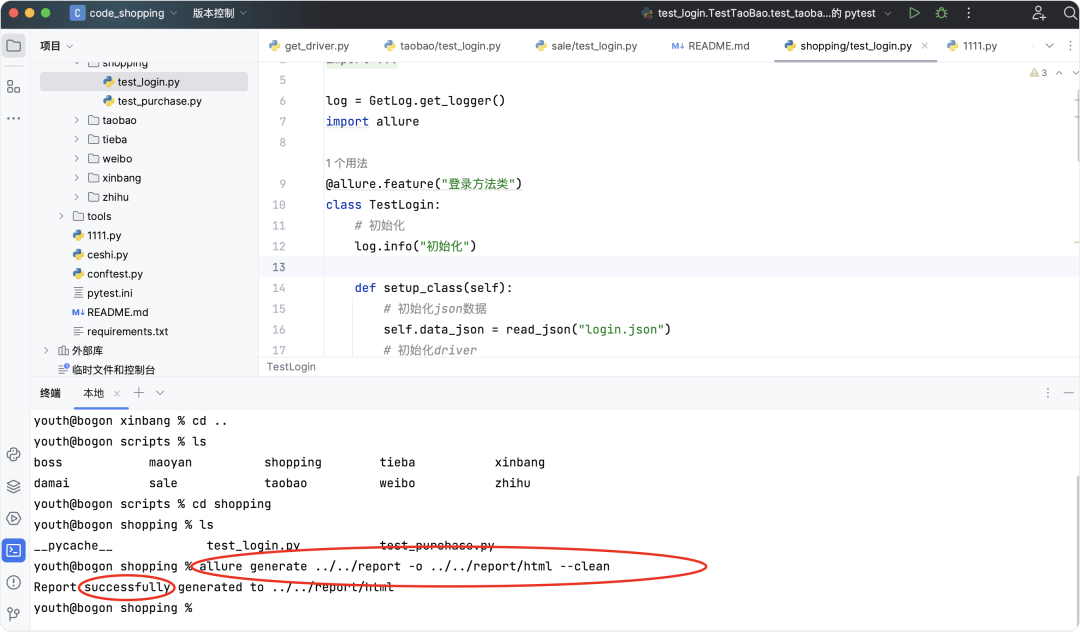Click the '1 个用法' usages hint
This screenshot has height=632, width=1080.
click(x=346, y=163)
